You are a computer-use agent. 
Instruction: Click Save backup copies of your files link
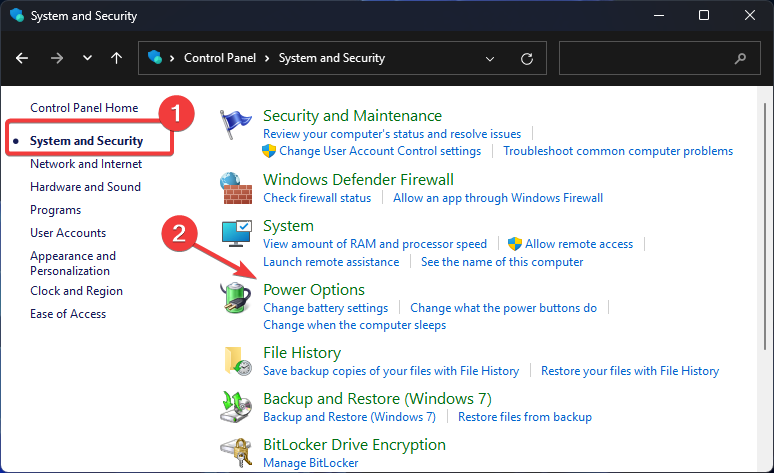[391, 371]
